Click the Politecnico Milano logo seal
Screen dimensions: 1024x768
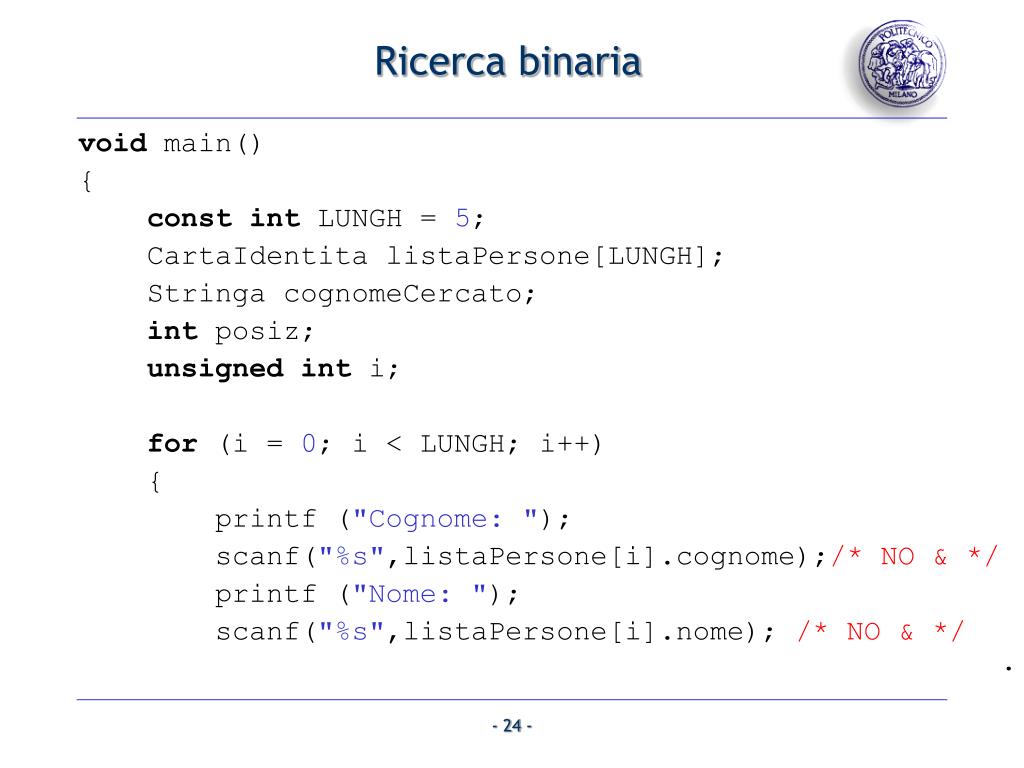[901, 62]
